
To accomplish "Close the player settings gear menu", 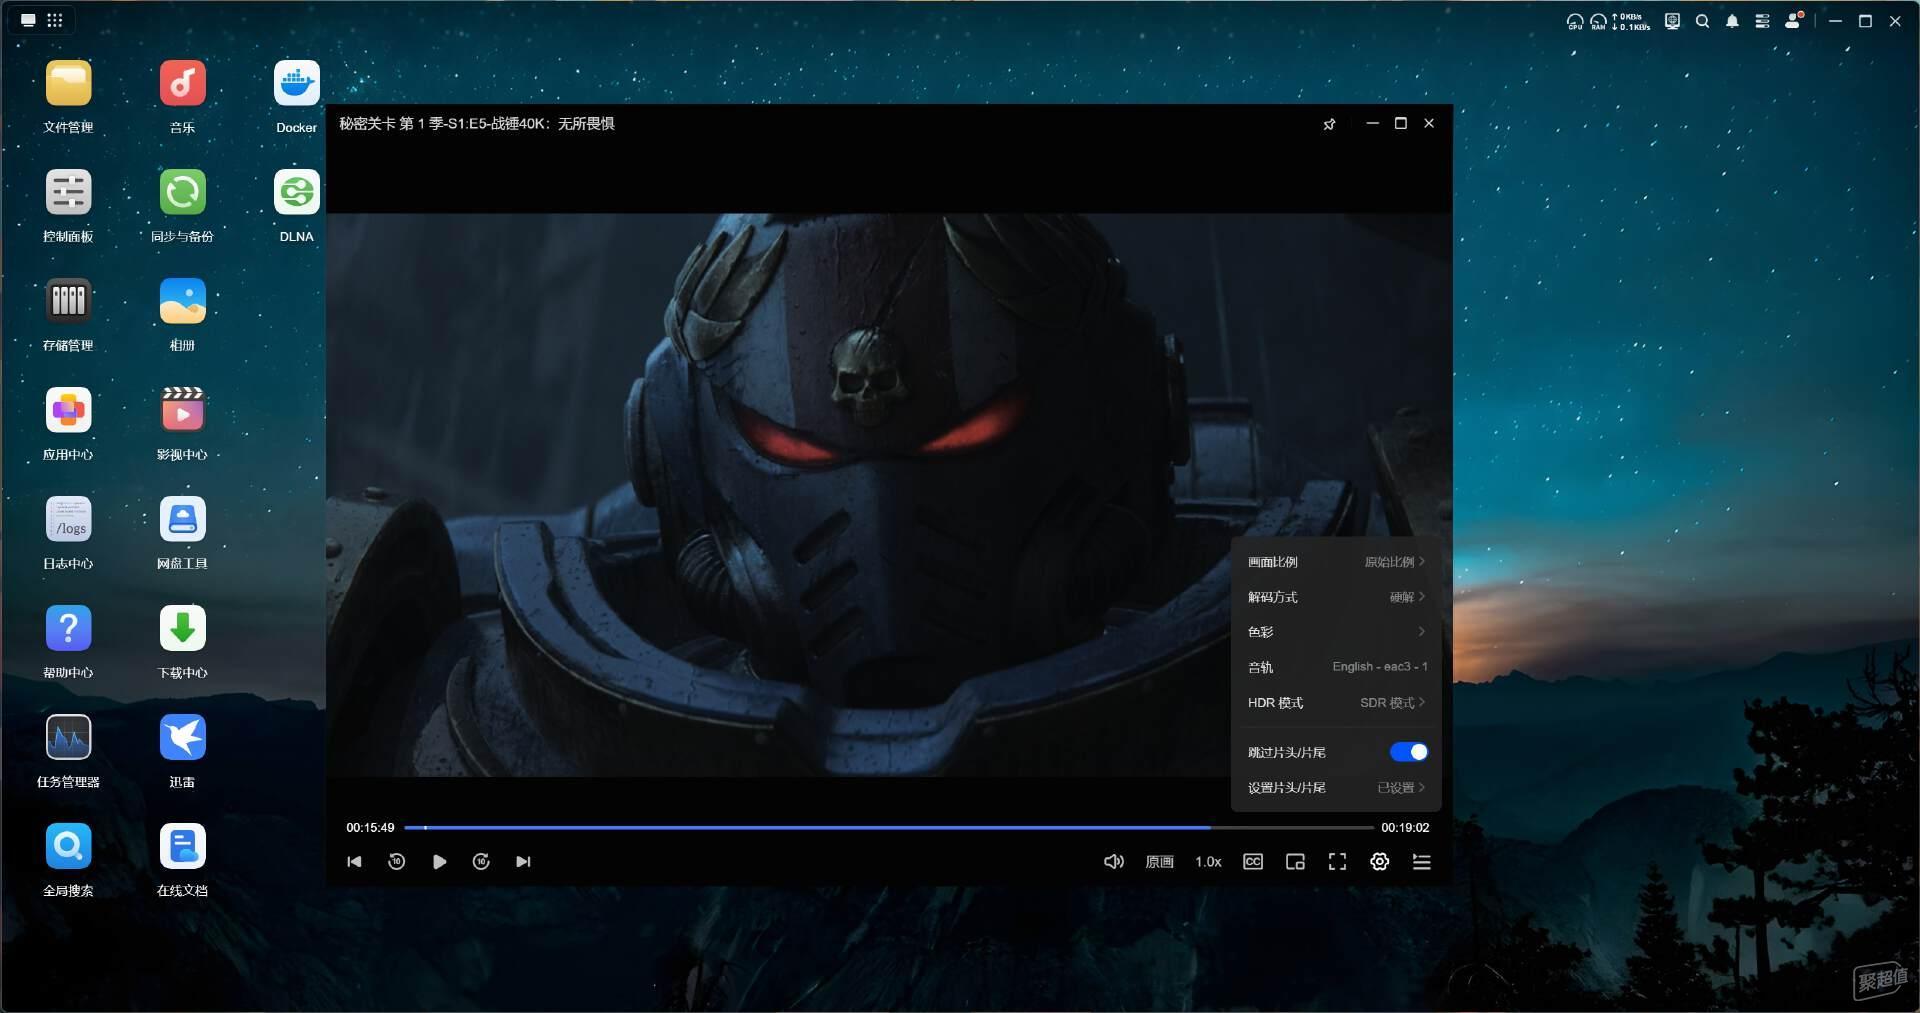I will click(x=1379, y=862).
